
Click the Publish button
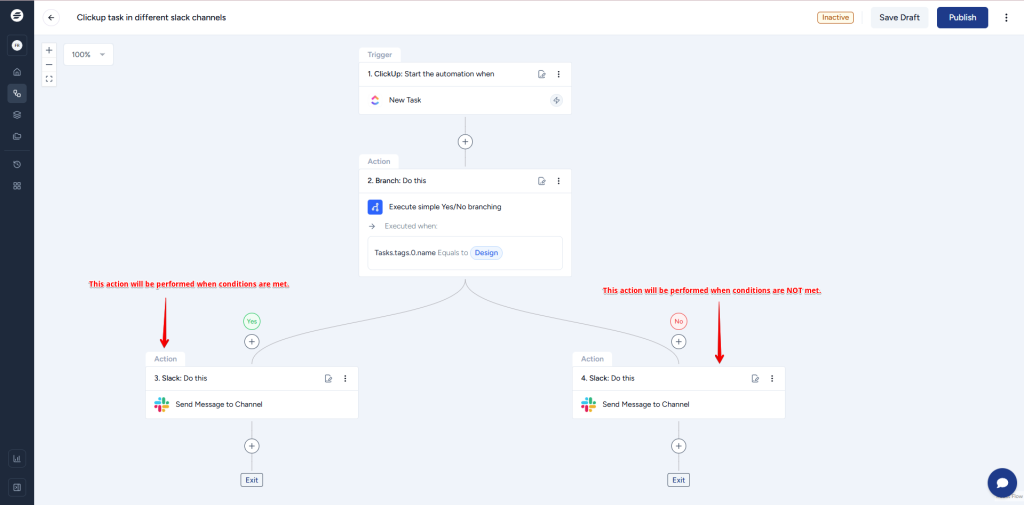(x=962, y=18)
